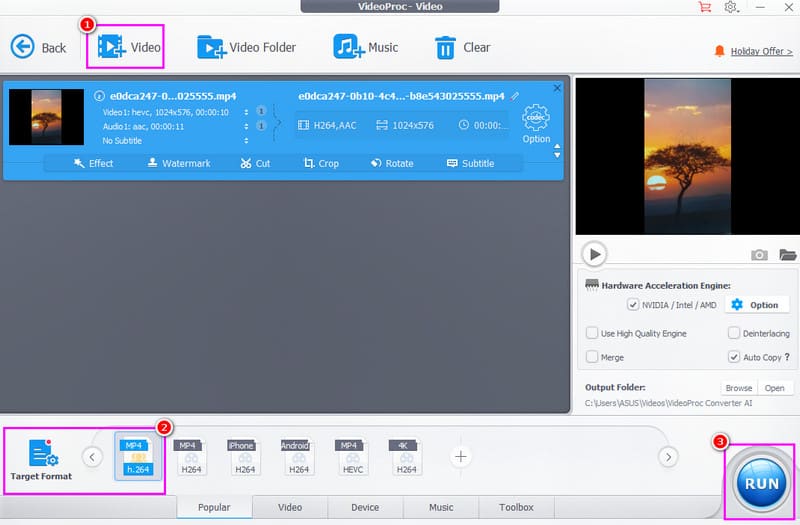Click the Back arrow icon
The height and width of the screenshot is (525, 800).
click(x=23, y=47)
